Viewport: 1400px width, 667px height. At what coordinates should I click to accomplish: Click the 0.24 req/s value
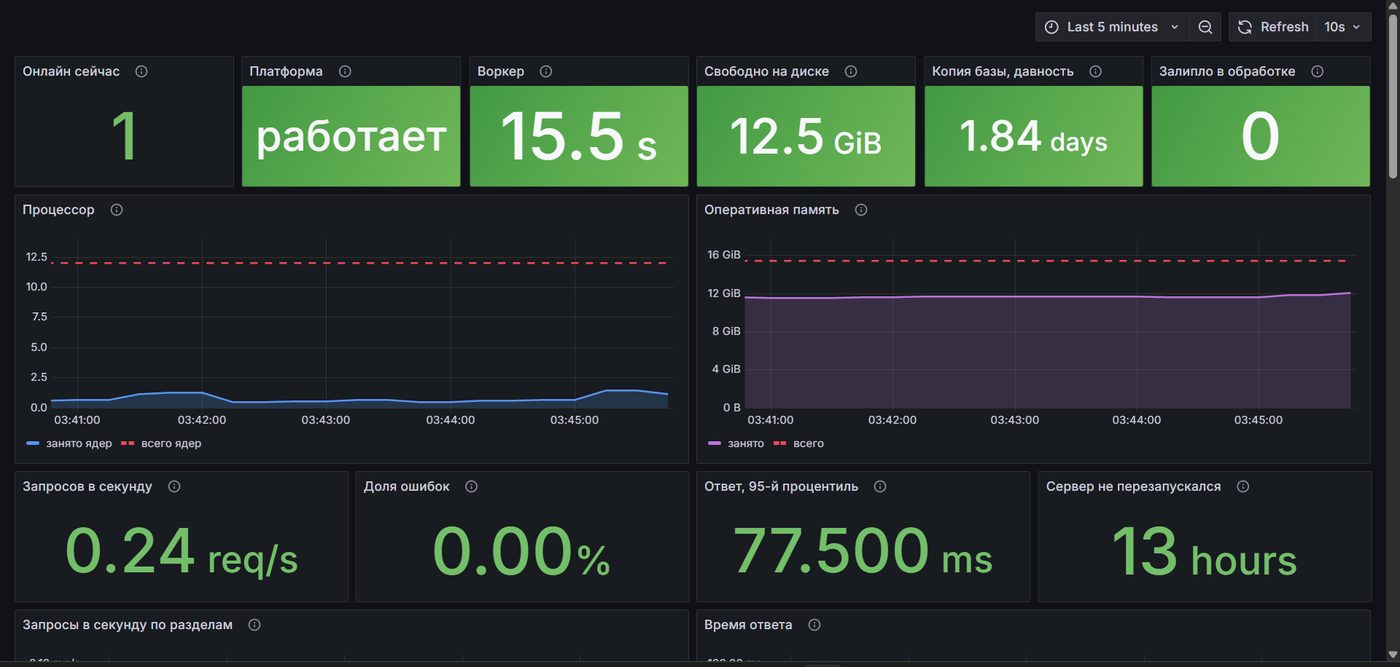[182, 551]
